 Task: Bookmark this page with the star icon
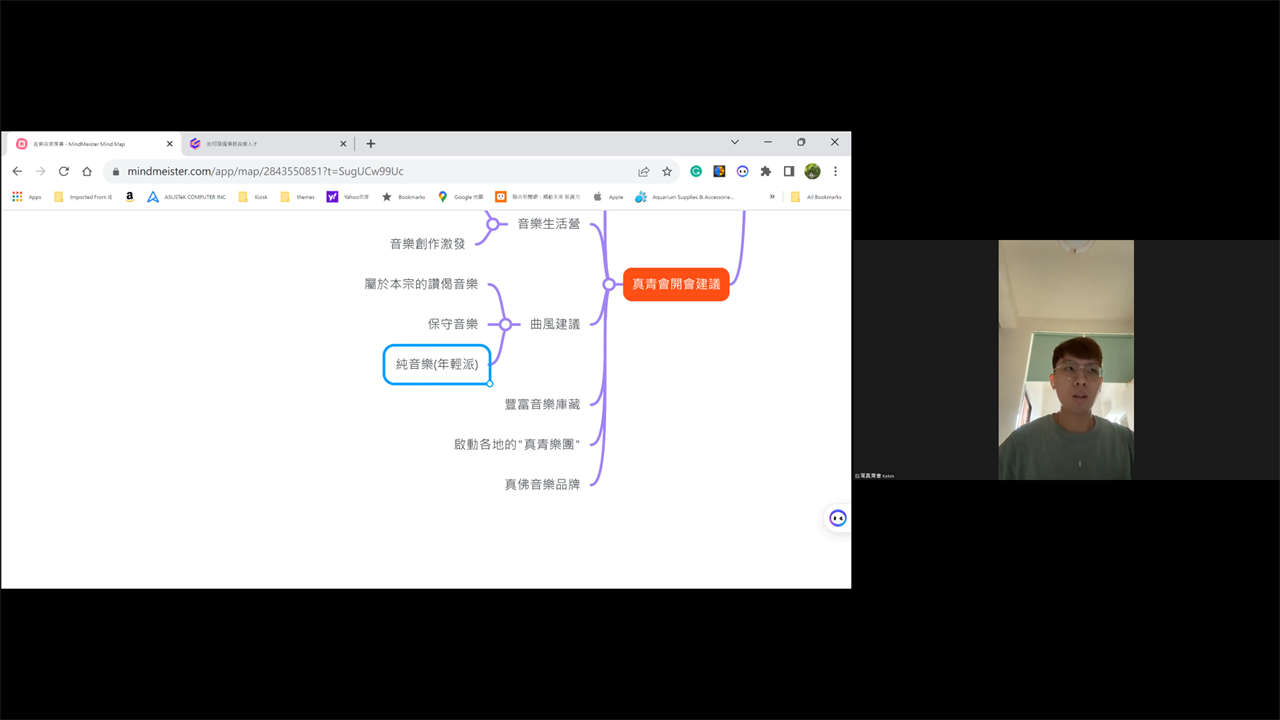pos(667,171)
